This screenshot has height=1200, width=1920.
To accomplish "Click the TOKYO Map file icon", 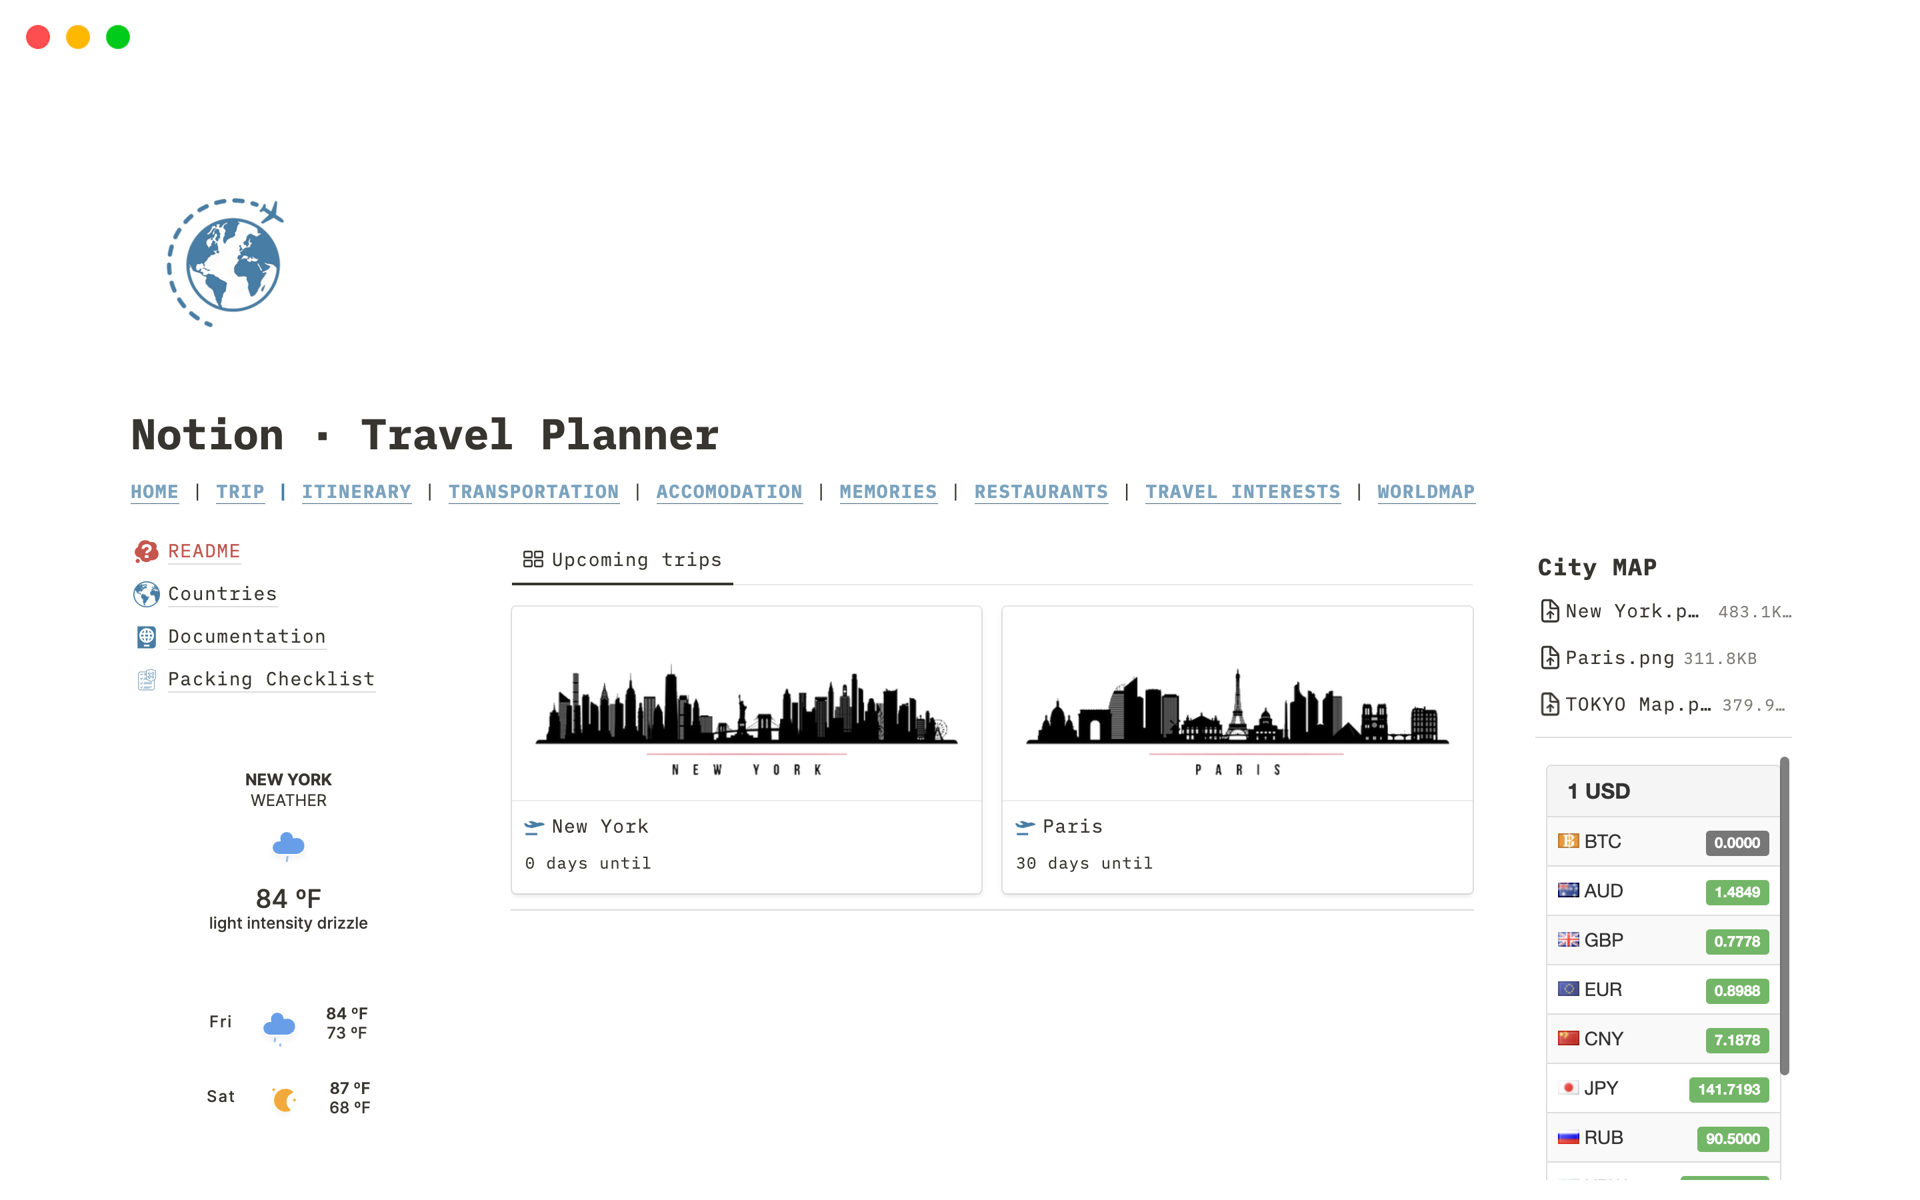I will 1550,704.
